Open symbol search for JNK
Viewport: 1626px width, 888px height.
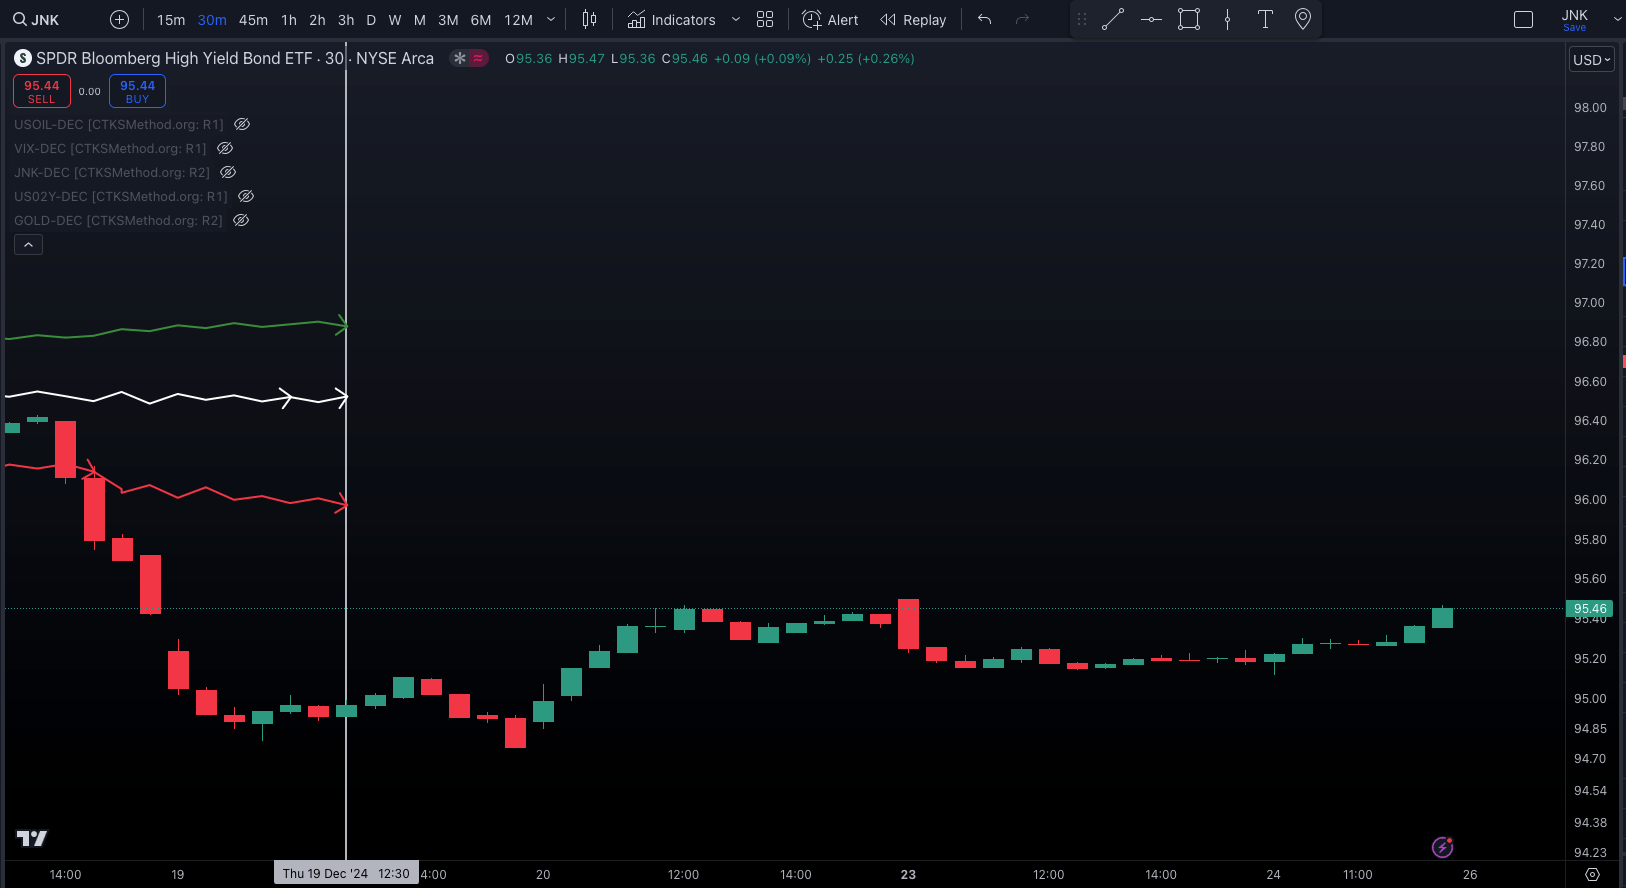(36, 20)
